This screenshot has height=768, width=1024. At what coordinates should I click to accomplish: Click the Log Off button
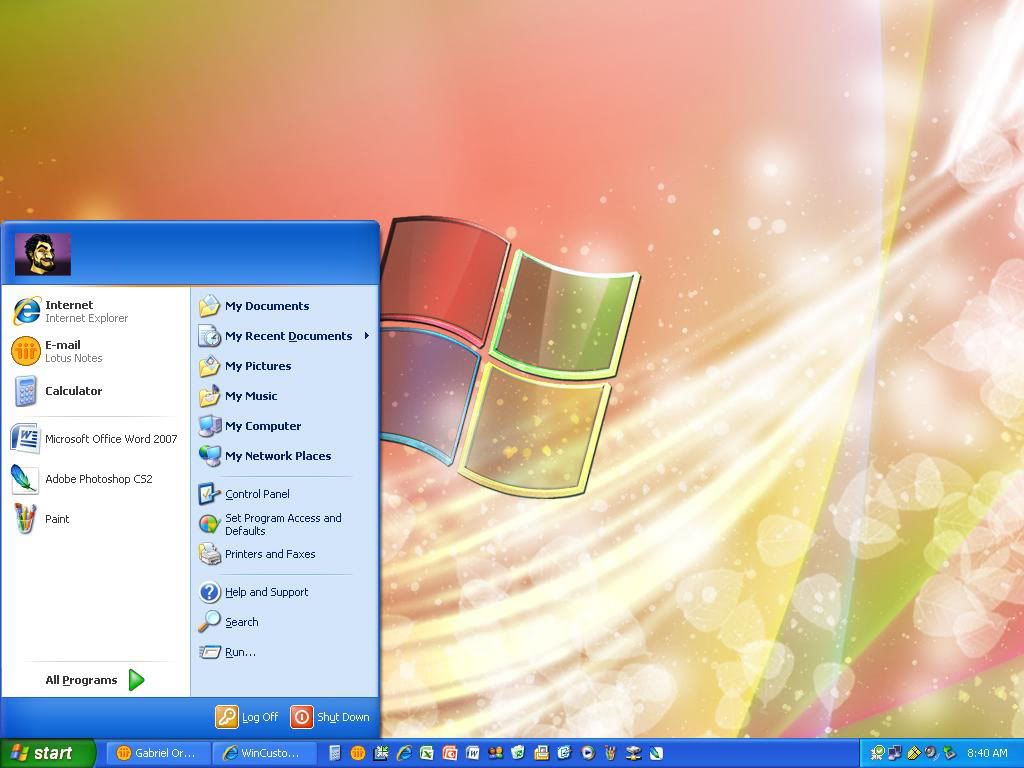247,717
